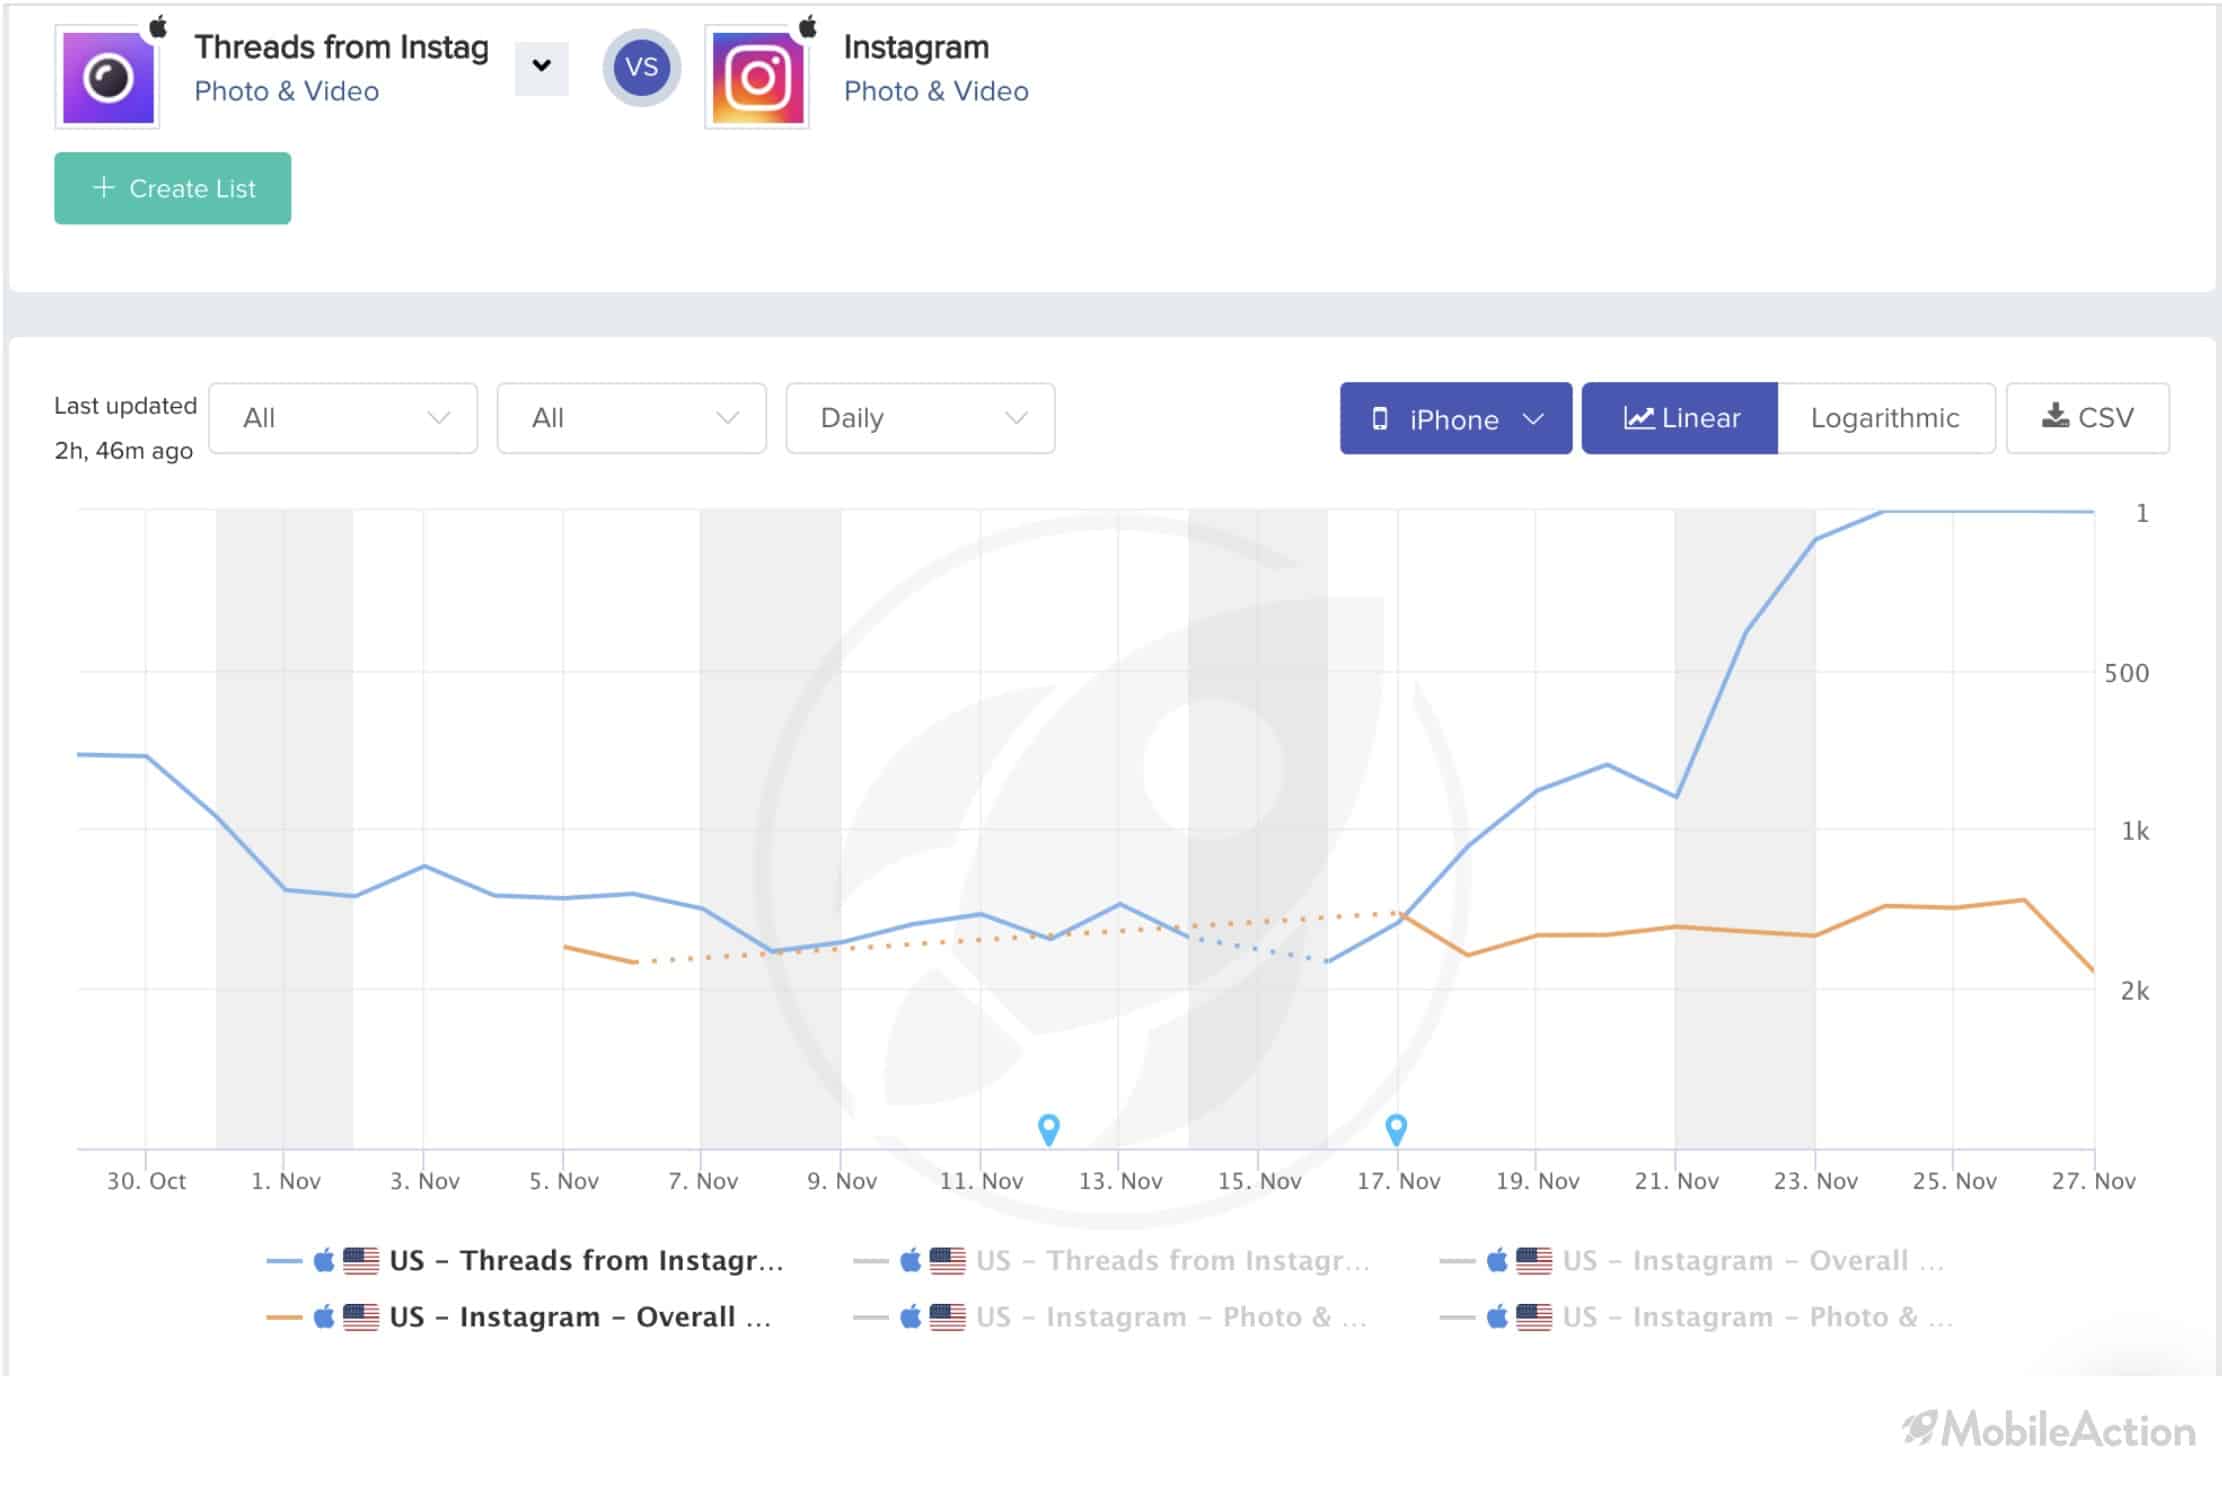Click the blue line color swatch in legend
Image resolution: width=2222 pixels, height=1494 pixels.
284,1261
